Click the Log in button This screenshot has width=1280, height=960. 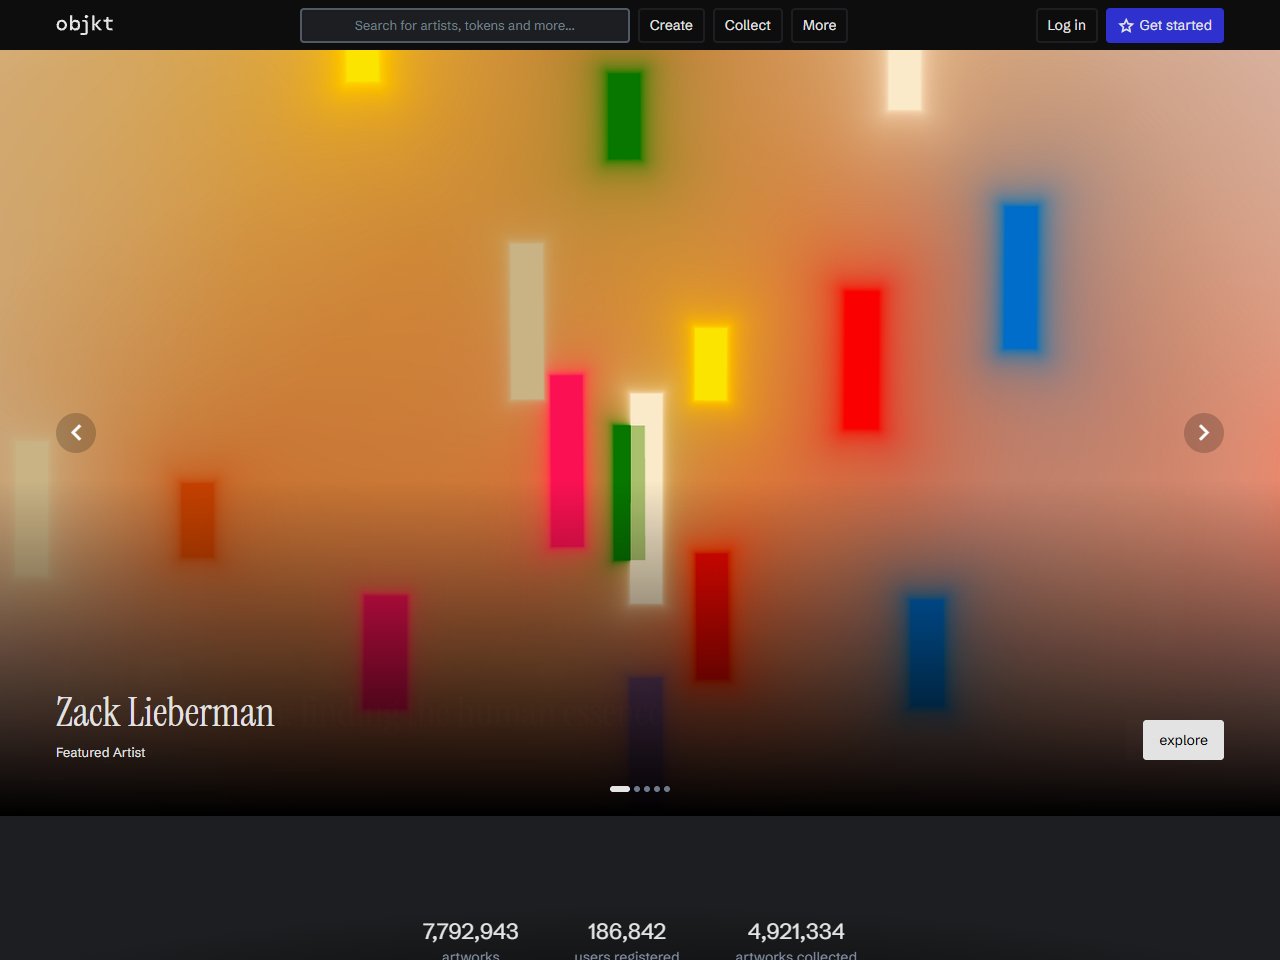(1066, 25)
